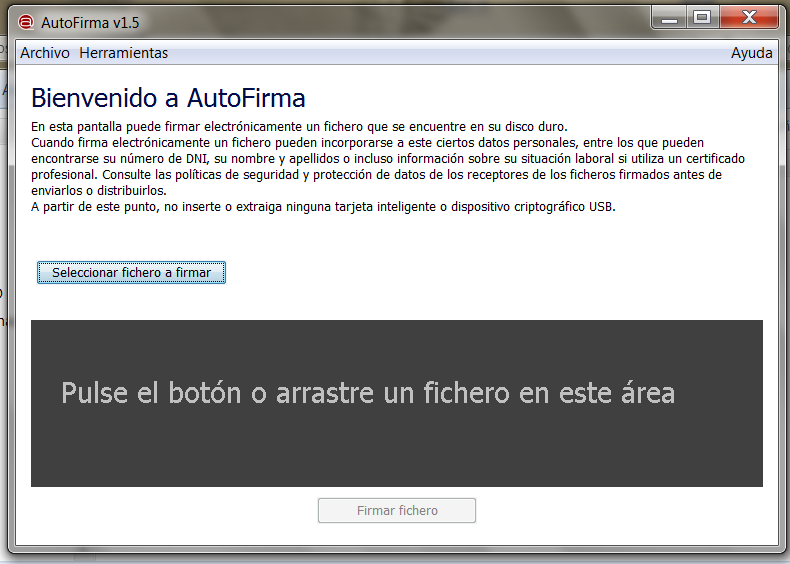The width and height of the screenshot is (790, 564).
Task: Open the Archivo menu
Action: (x=45, y=53)
